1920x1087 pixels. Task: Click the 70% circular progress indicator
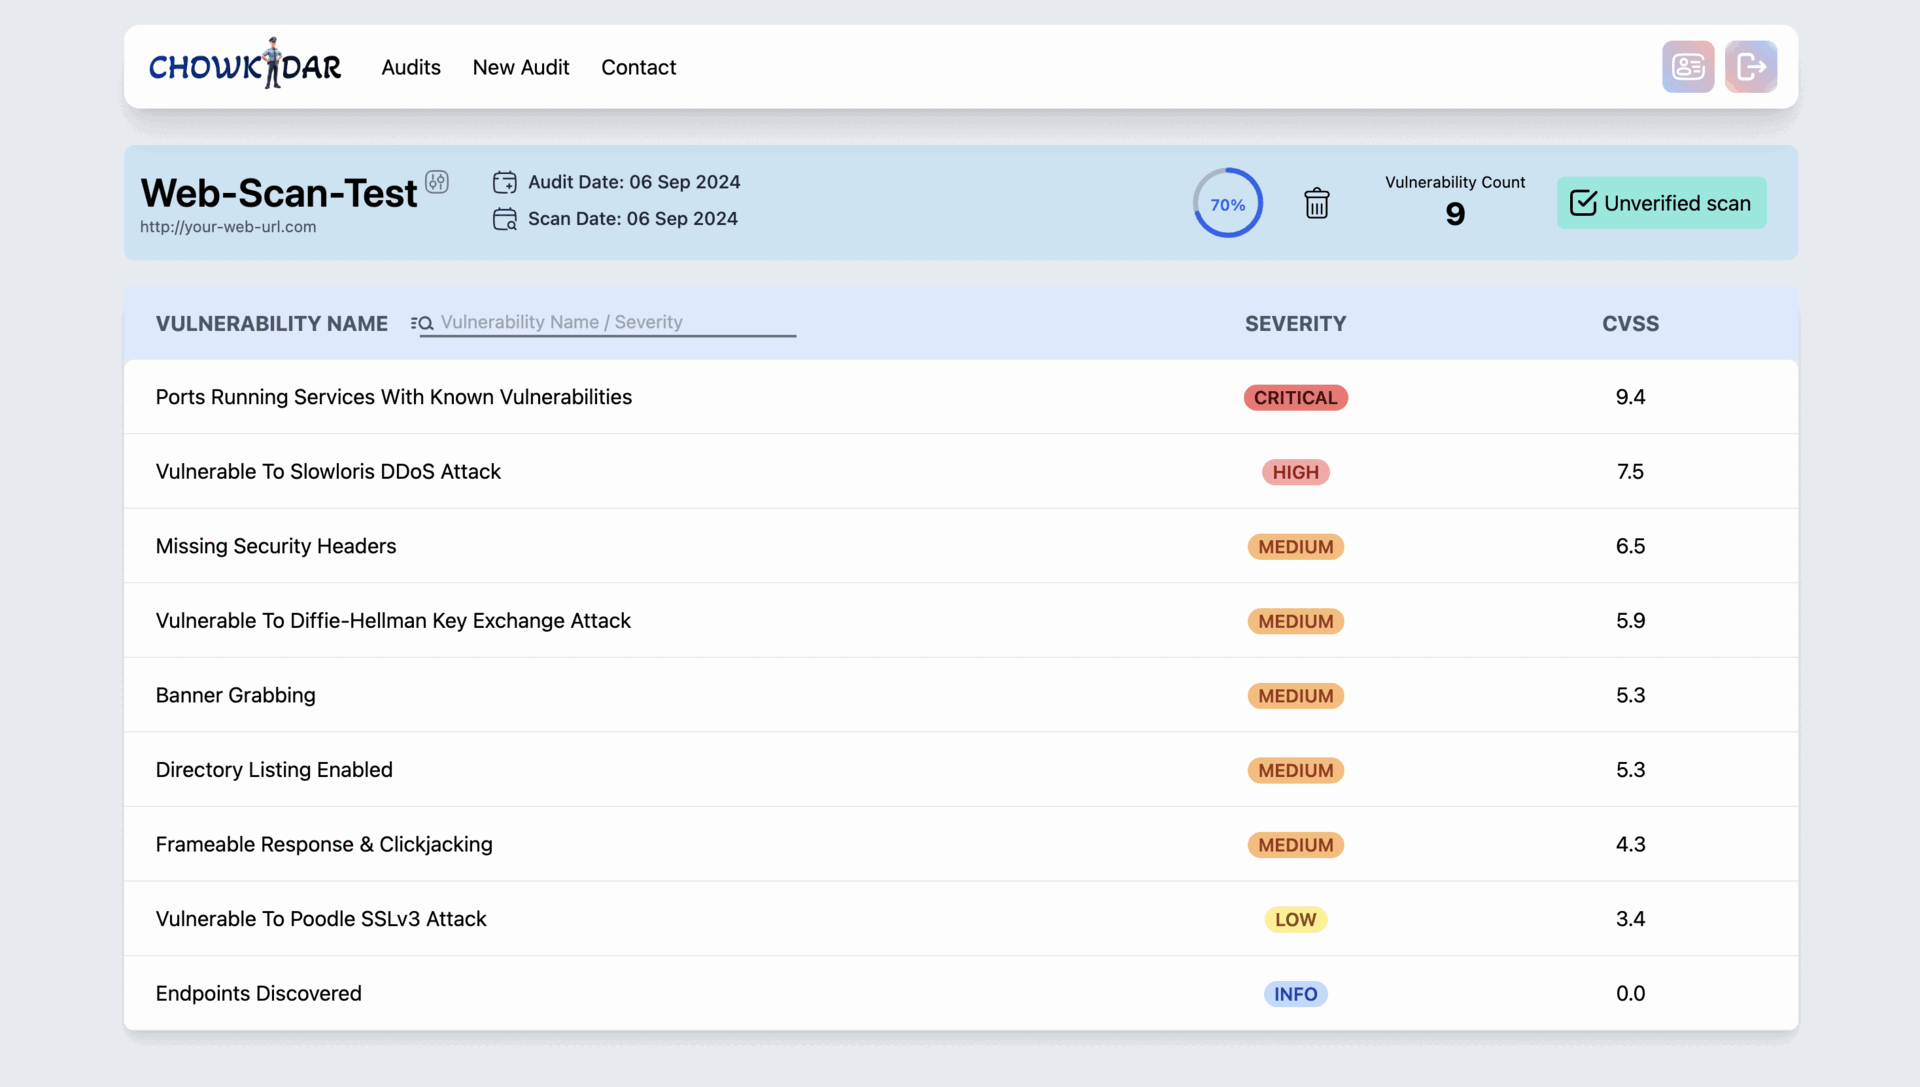1226,203
